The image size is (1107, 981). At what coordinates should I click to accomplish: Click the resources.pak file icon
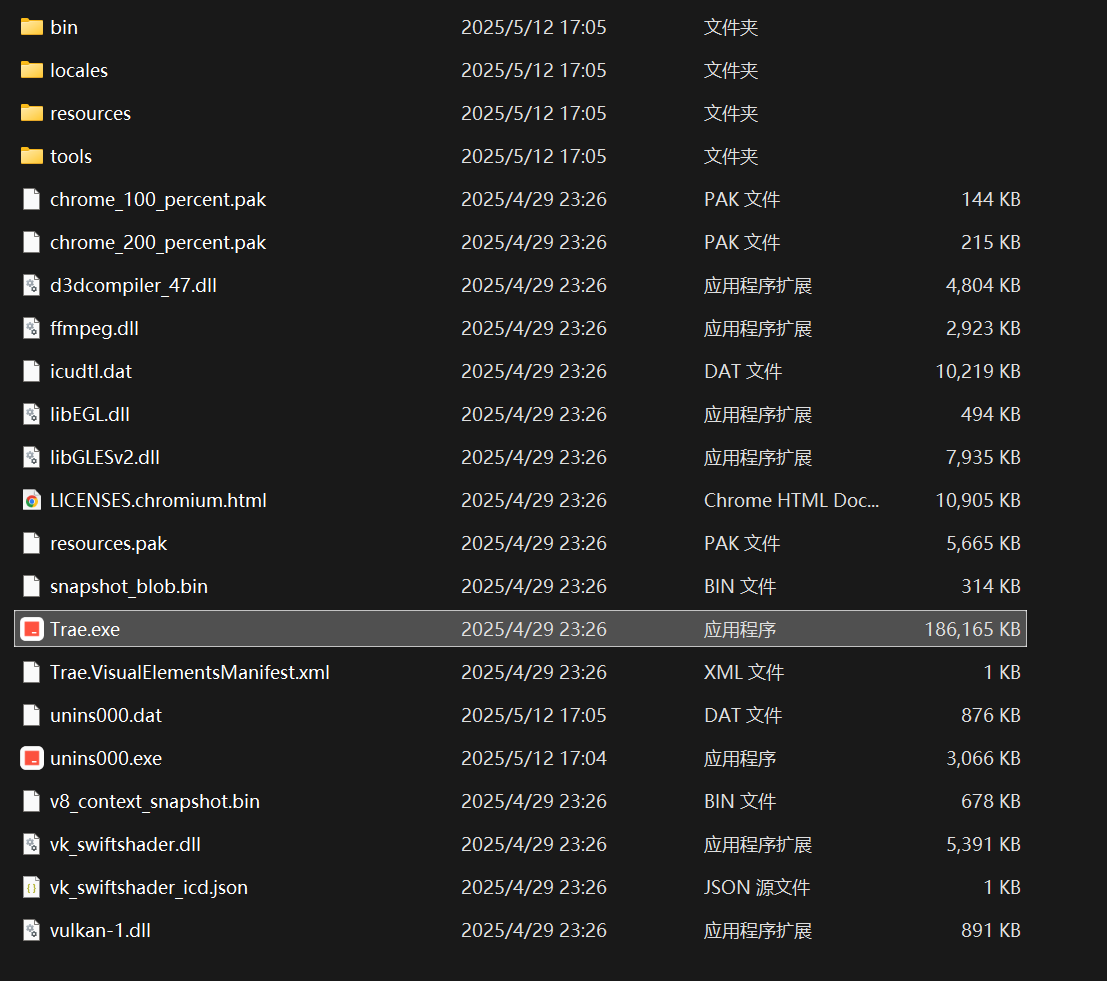(32, 543)
